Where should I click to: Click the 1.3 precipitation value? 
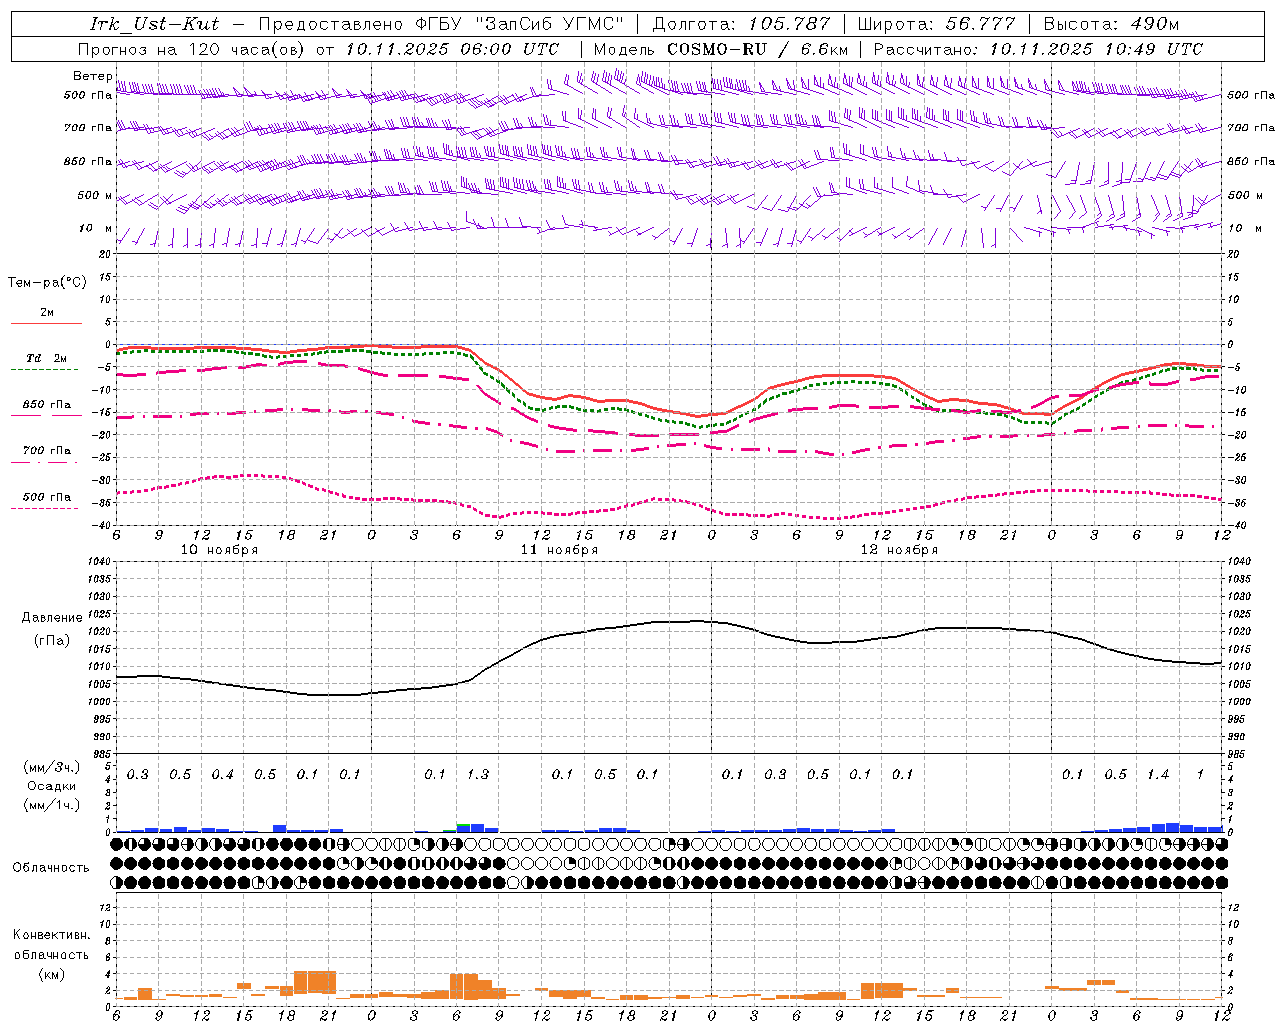(x=478, y=774)
